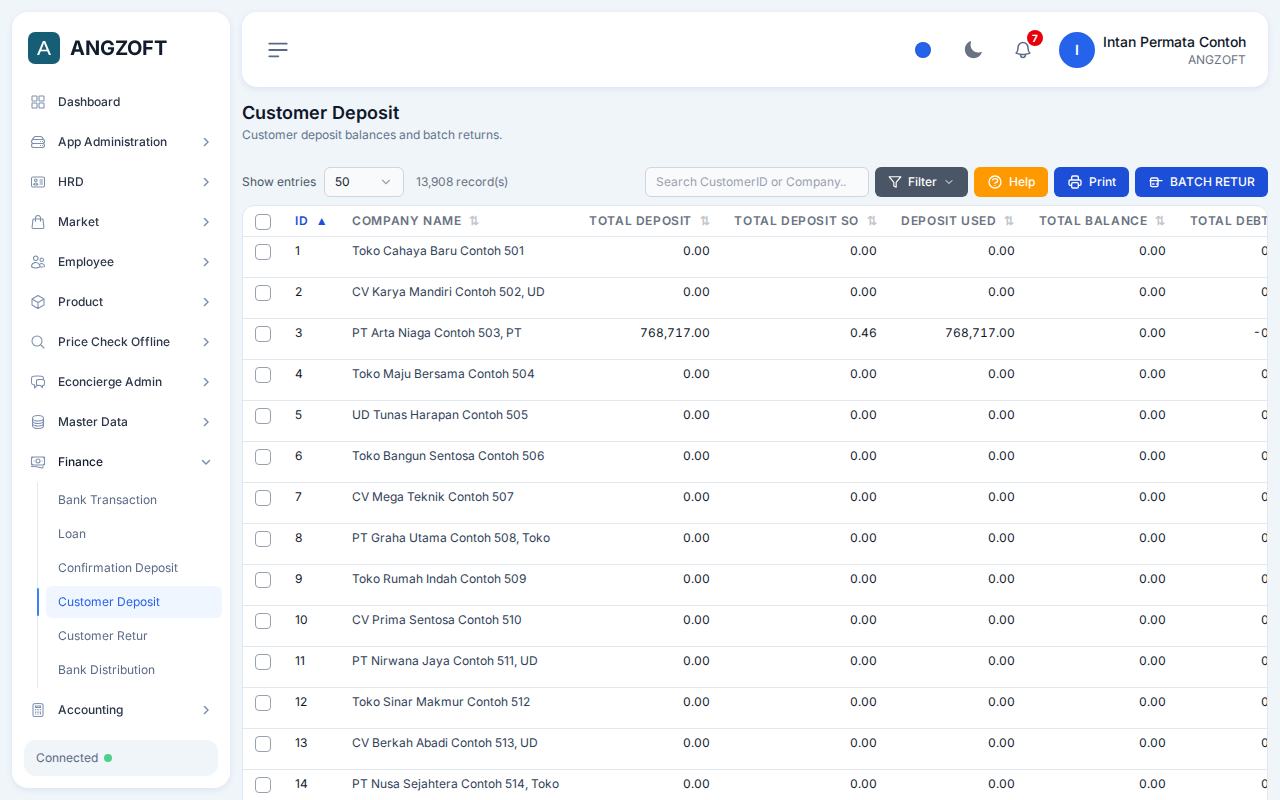
Task: Click the Master Data database icon
Action: pos(38,422)
